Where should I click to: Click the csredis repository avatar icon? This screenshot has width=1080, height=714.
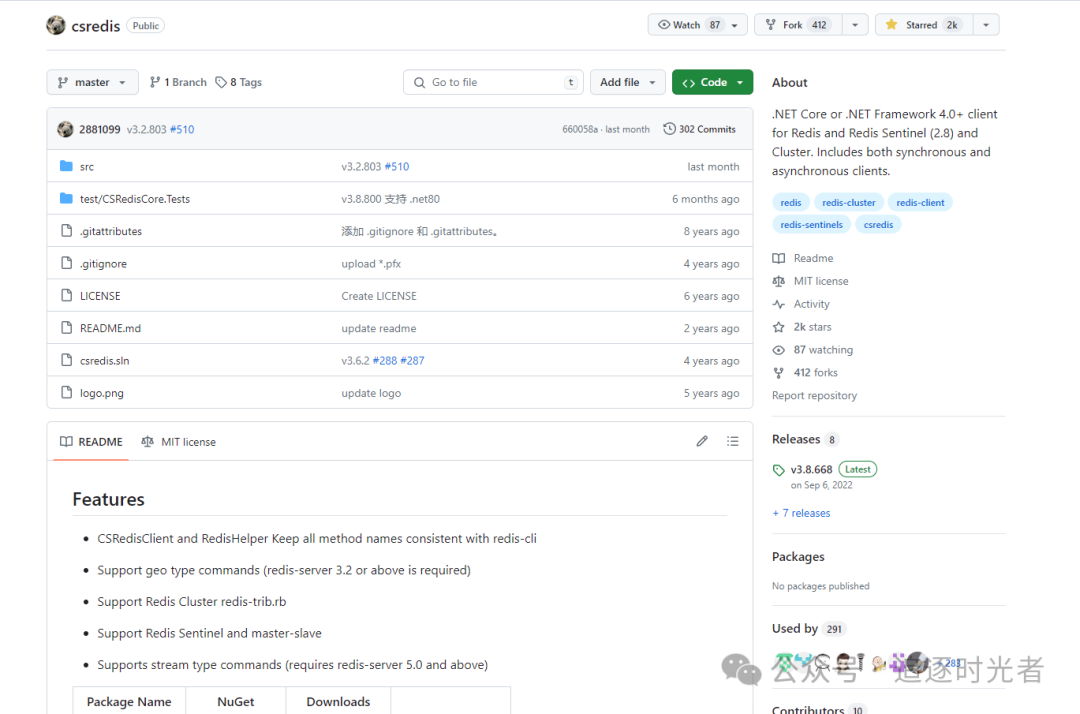(x=56, y=25)
